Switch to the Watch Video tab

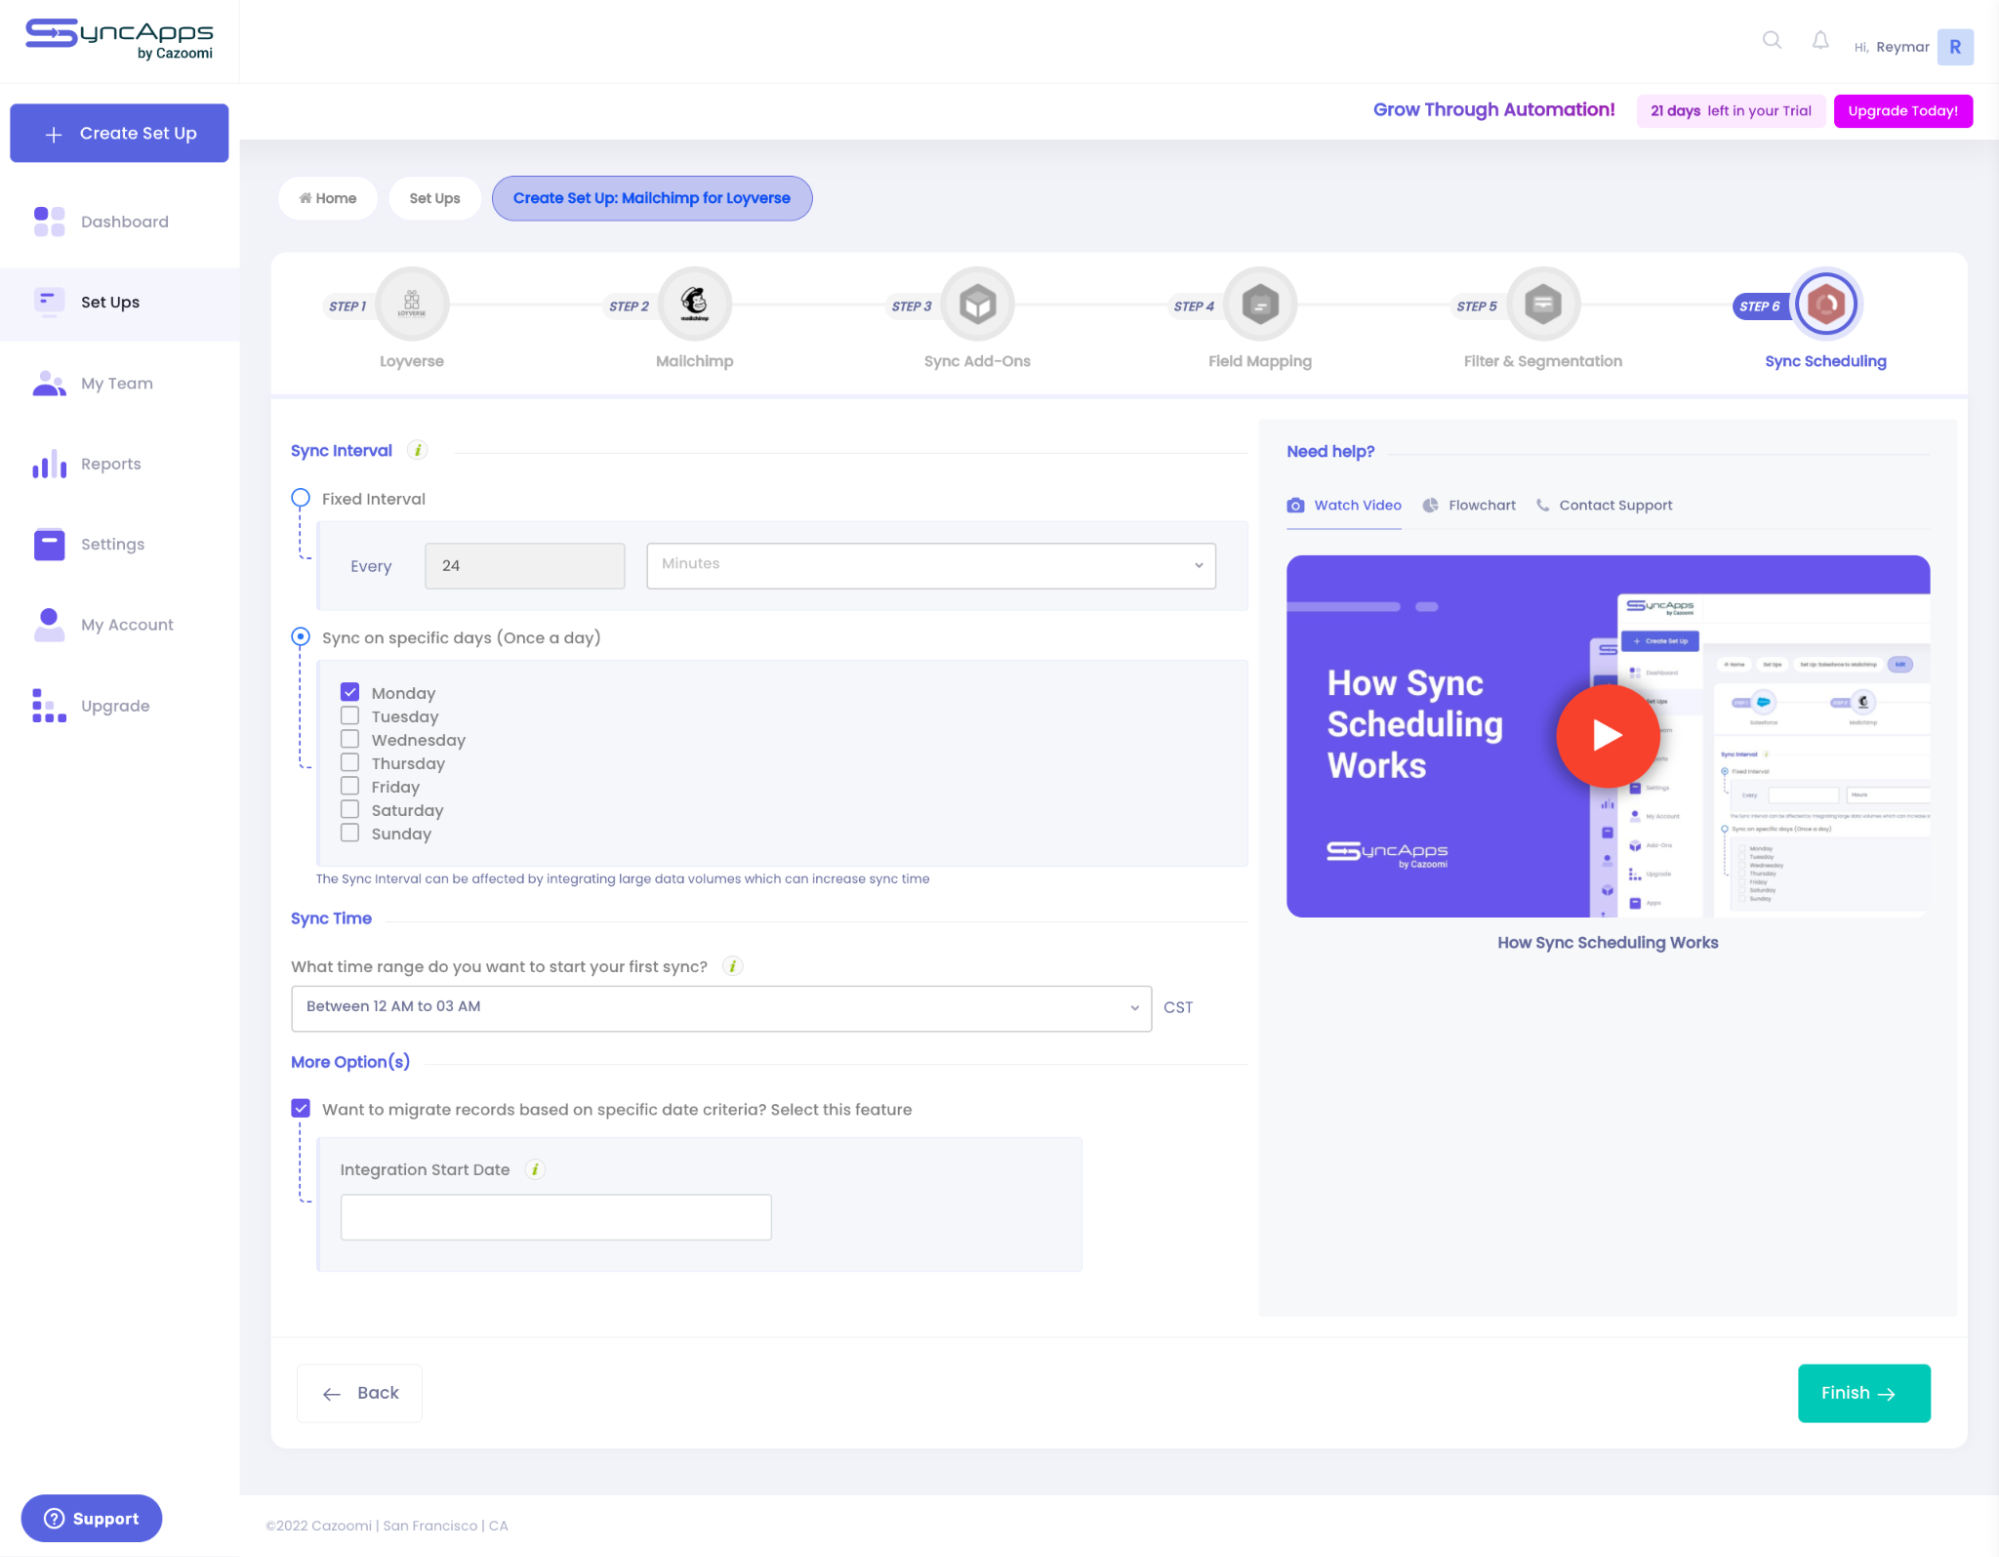1344,506
